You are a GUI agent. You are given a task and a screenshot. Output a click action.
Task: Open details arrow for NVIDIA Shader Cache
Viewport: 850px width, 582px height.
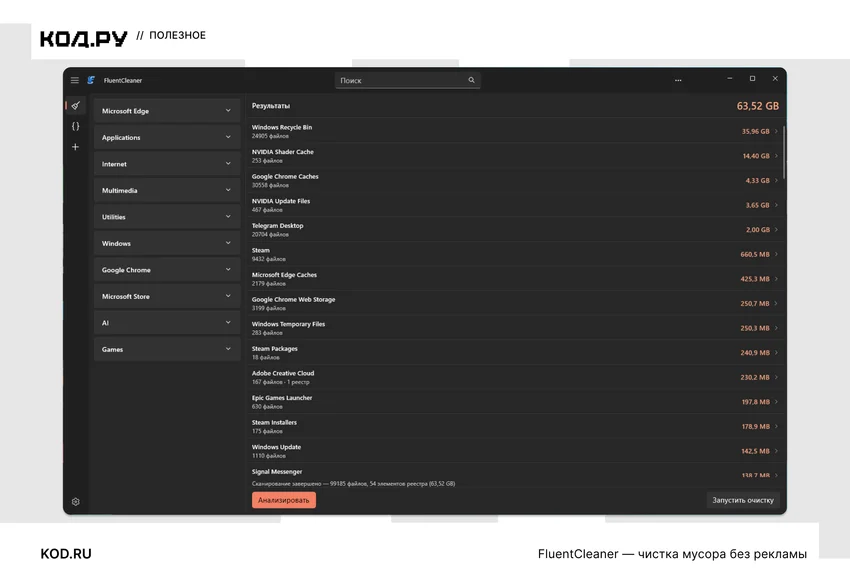(776, 156)
